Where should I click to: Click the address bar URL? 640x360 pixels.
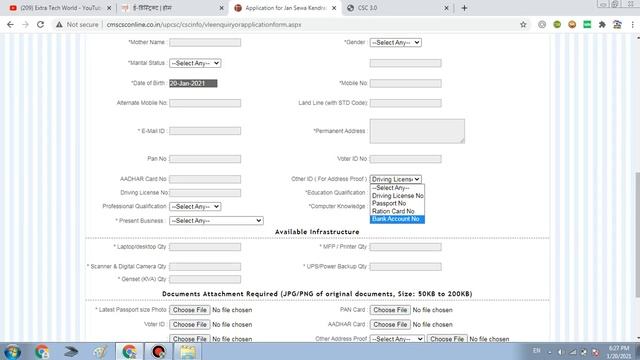pyautogui.click(x=204, y=24)
